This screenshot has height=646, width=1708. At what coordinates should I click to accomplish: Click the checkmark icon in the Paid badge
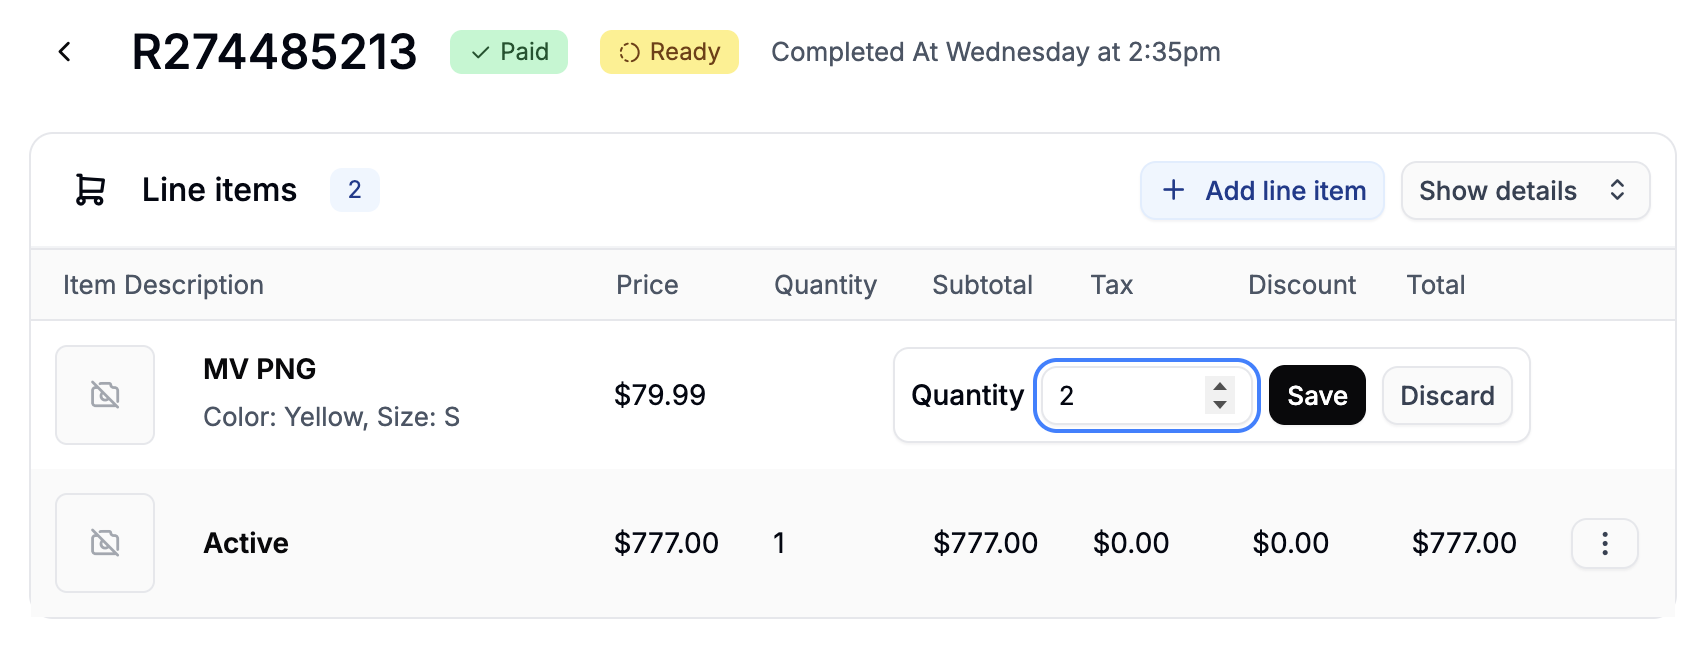pyautogui.click(x=478, y=52)
